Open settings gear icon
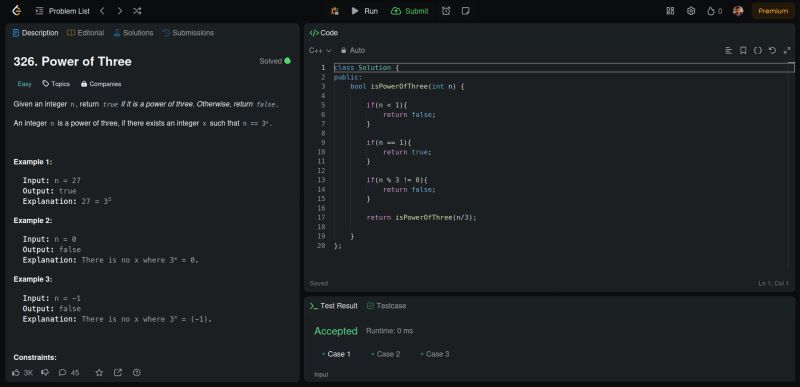This screenshot has height=387, width=800. pos(691,11)
